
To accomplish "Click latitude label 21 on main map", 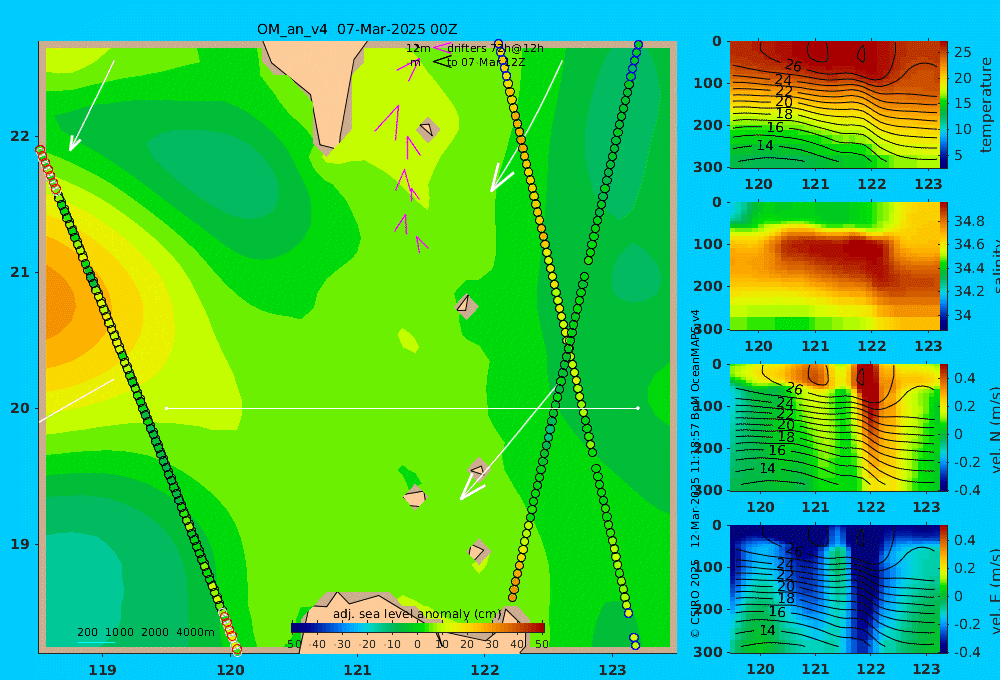I will (20, 272).
